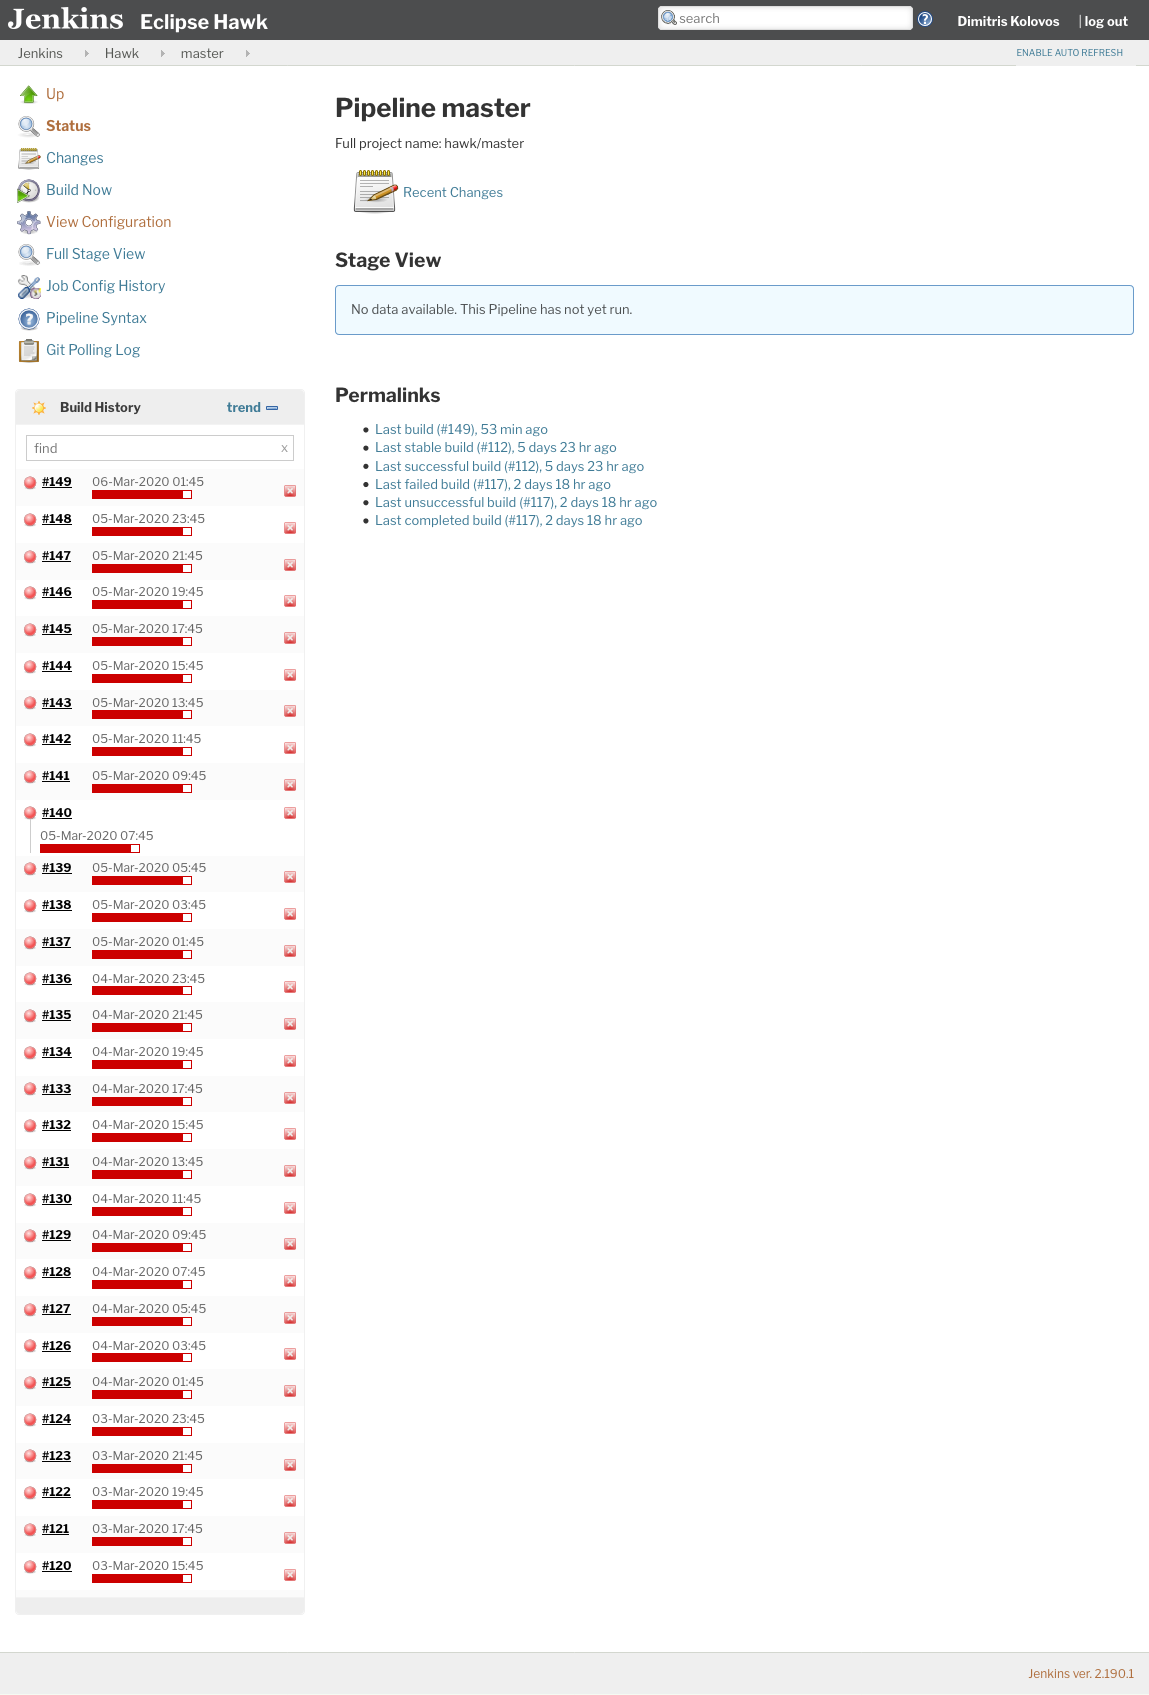Click progress bar of build #140

(90, 849)
